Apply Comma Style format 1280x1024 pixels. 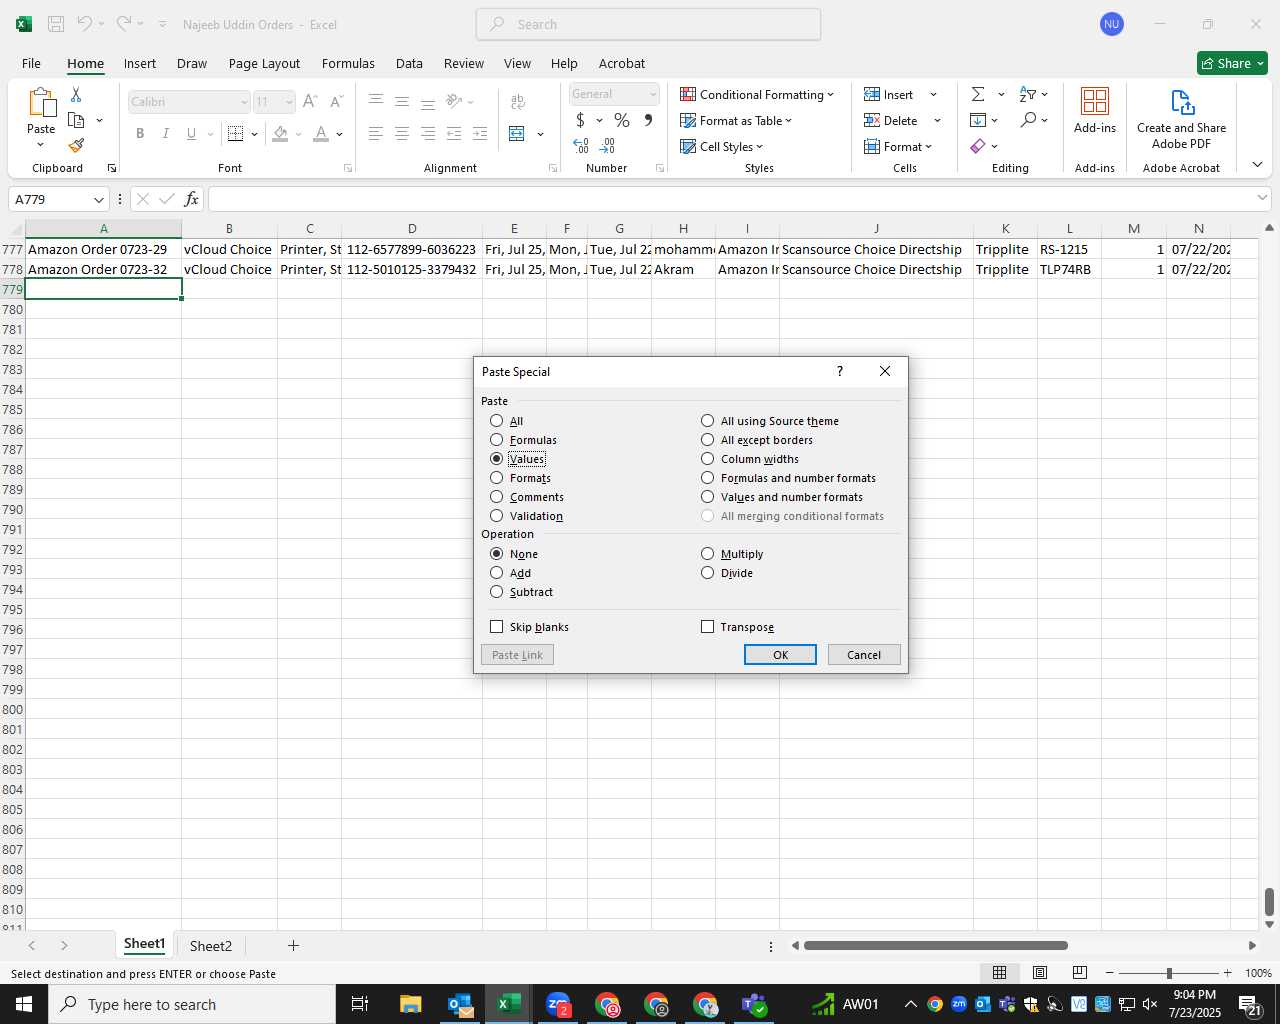pos(648,120)
